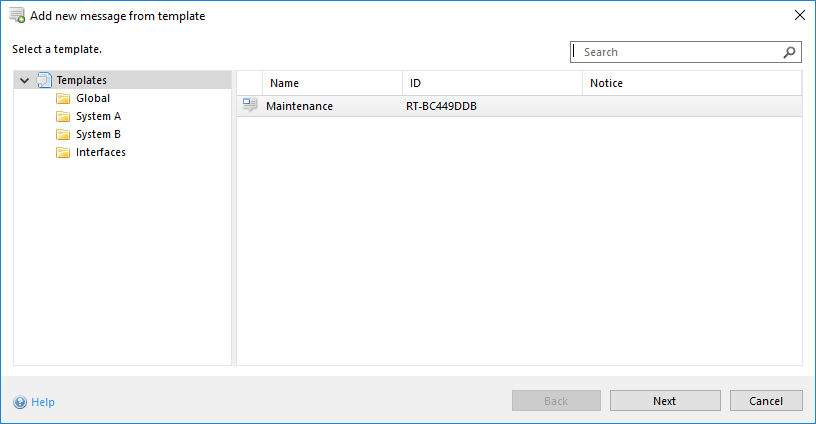The width and height of the screenshot is (816, 424).
Task: Click the search magnifier icon
Action: tap(789, 52)
